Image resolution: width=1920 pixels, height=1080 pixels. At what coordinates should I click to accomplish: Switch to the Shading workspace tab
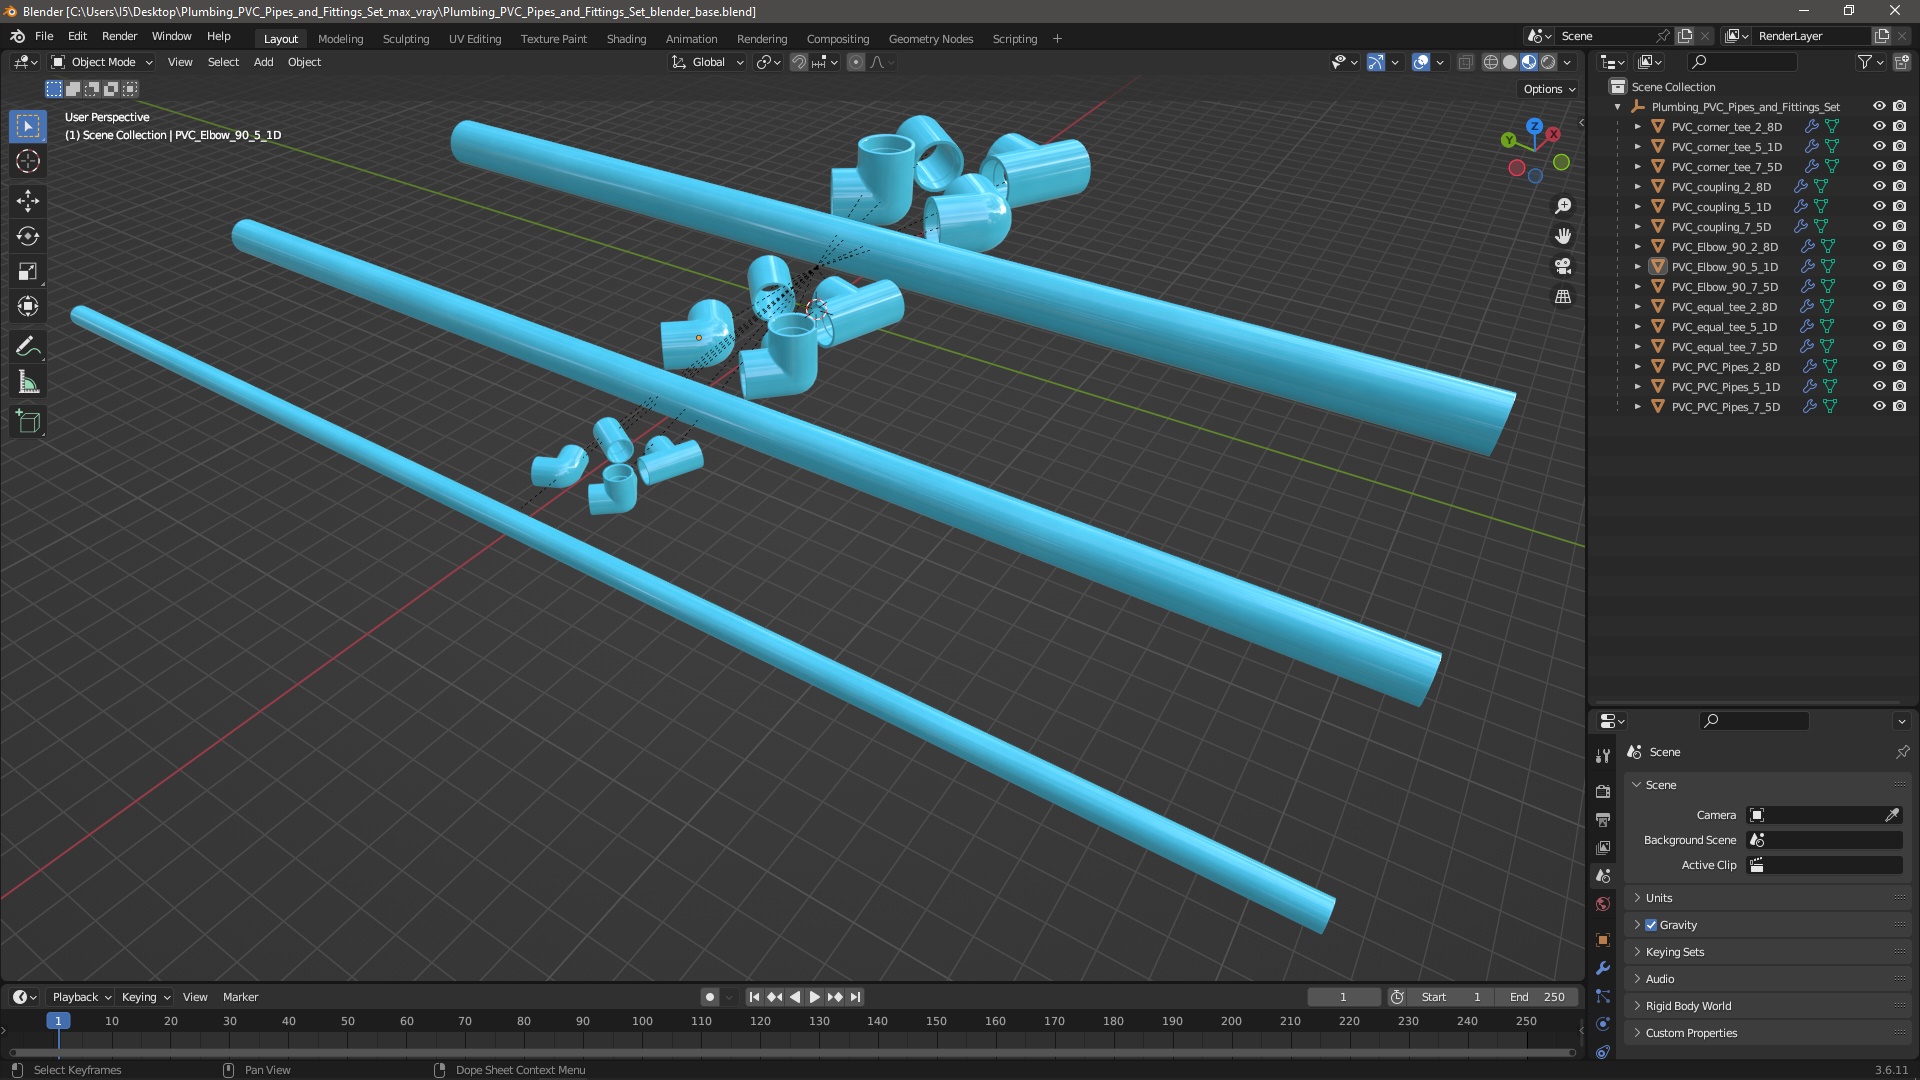626,39
